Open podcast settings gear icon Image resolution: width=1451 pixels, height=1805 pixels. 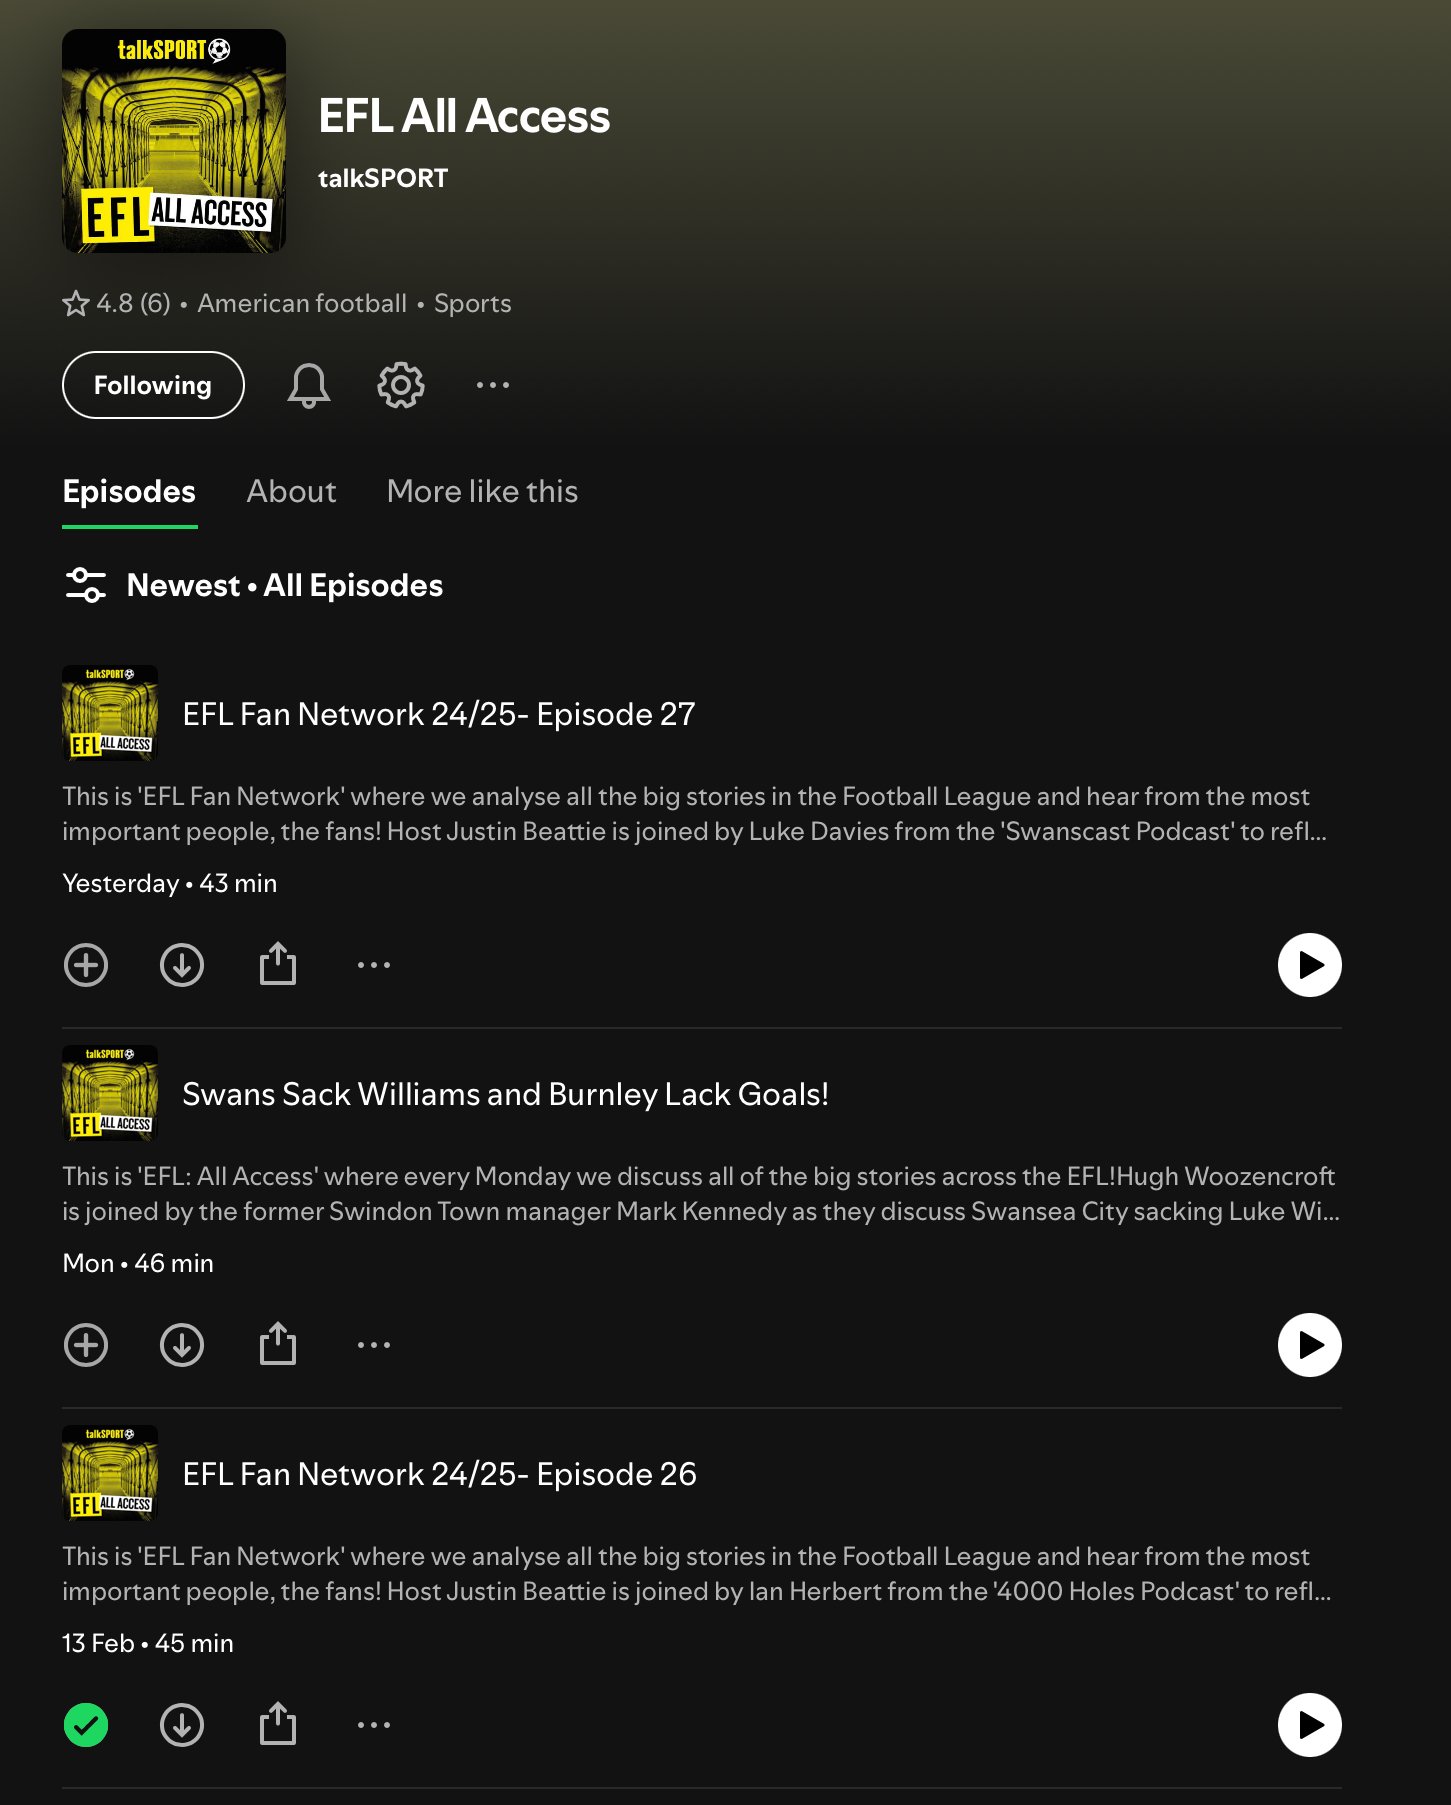pyautogui.click(x=401, y=385)
